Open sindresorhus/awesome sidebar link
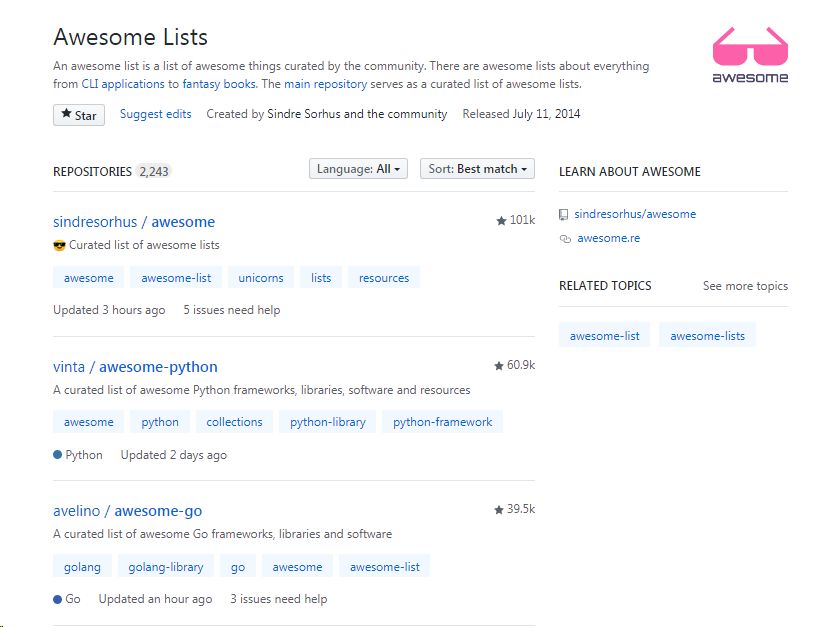 [x=635, y=214]
